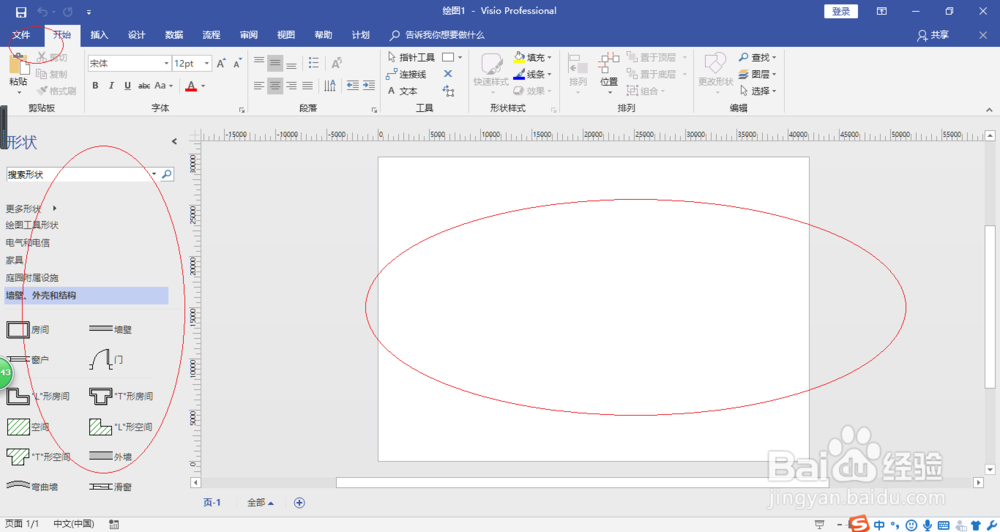Switch to the Review (审阅) tab
The height and width of the screenshot is (532, 1000).
click(249, 35)
